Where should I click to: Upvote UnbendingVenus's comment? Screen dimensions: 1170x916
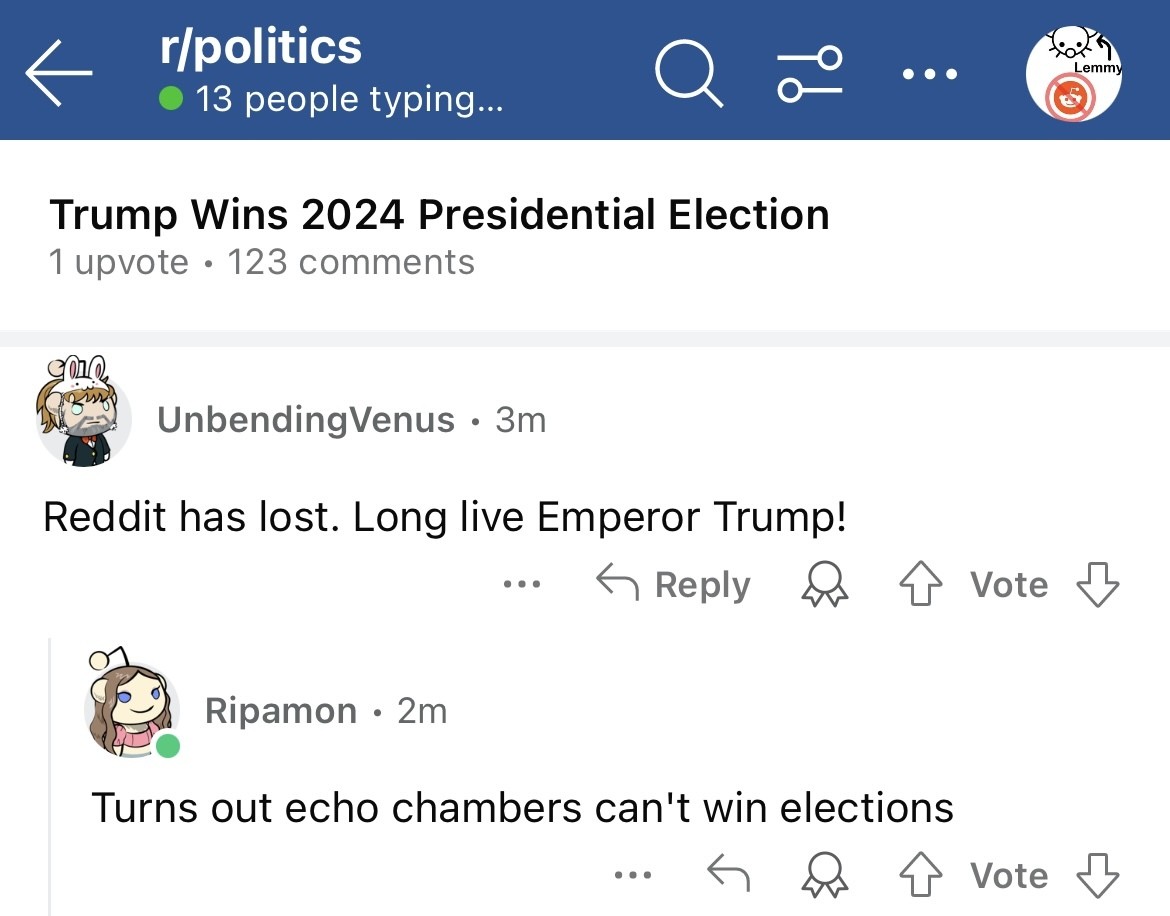(x=920, y=583)
